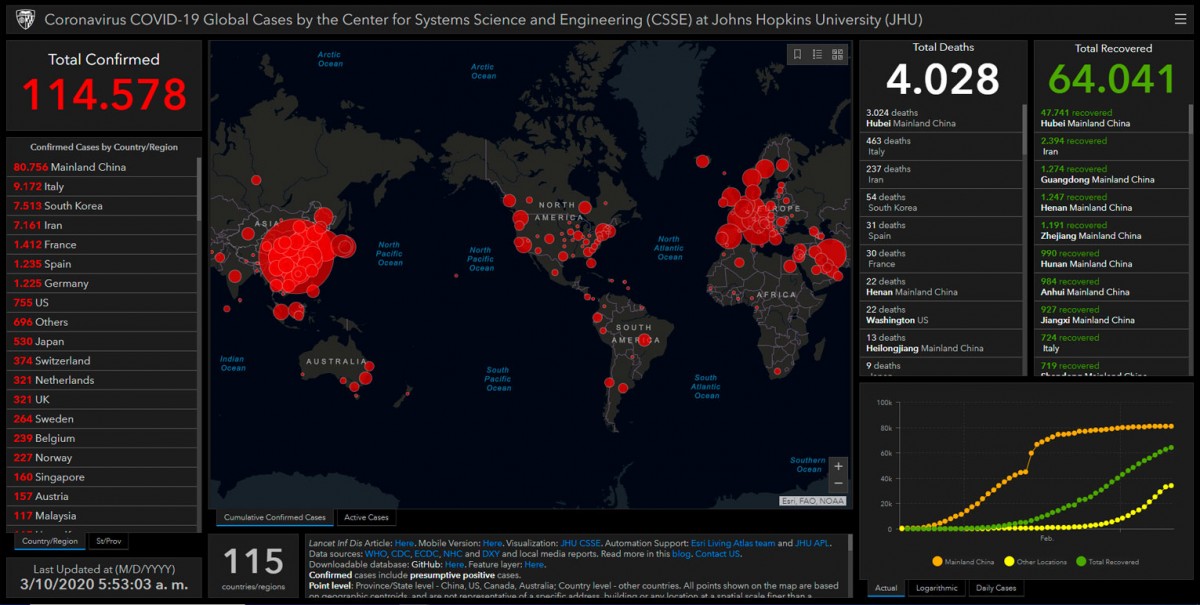Select the Logarithmic chart tab
This screenshot has width=1200, height=605.
(936, 588)
